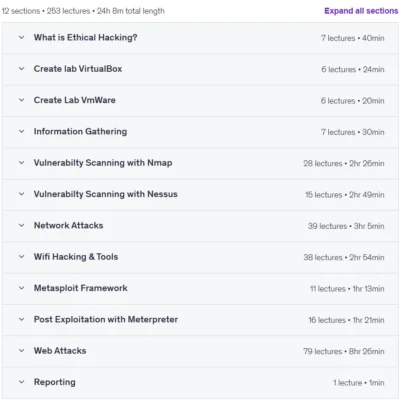Viewport: 400px width, 400px height.
Task: Open the Network Attacks section title
Action: 68,225
